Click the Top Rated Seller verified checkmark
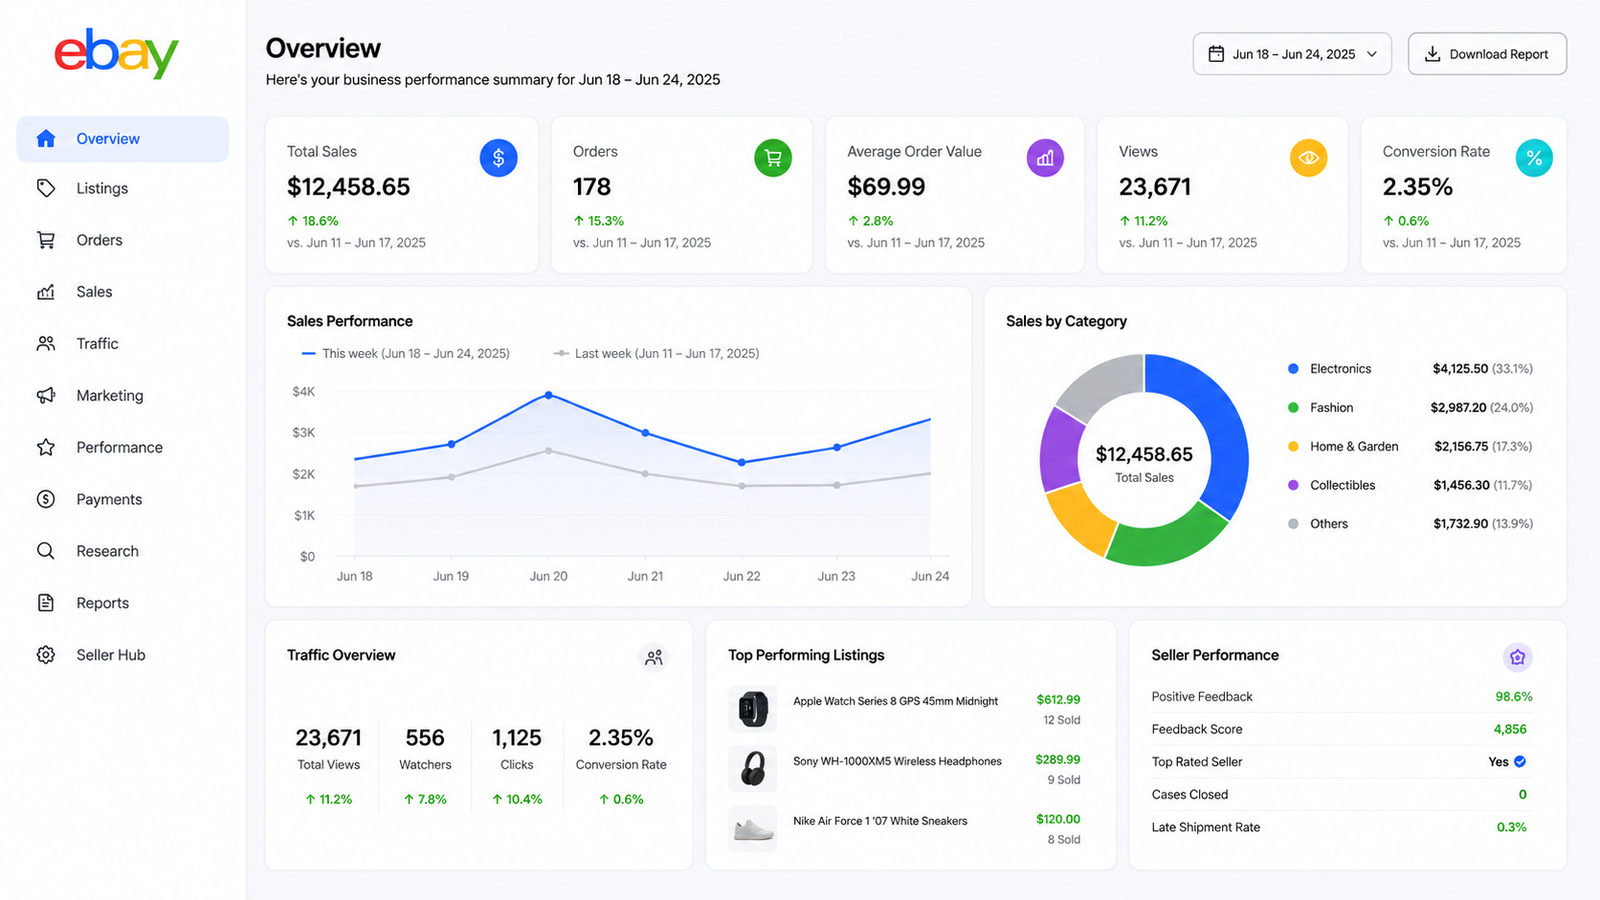Screen dimensions: 1600x900 (x=1520, y=762)
